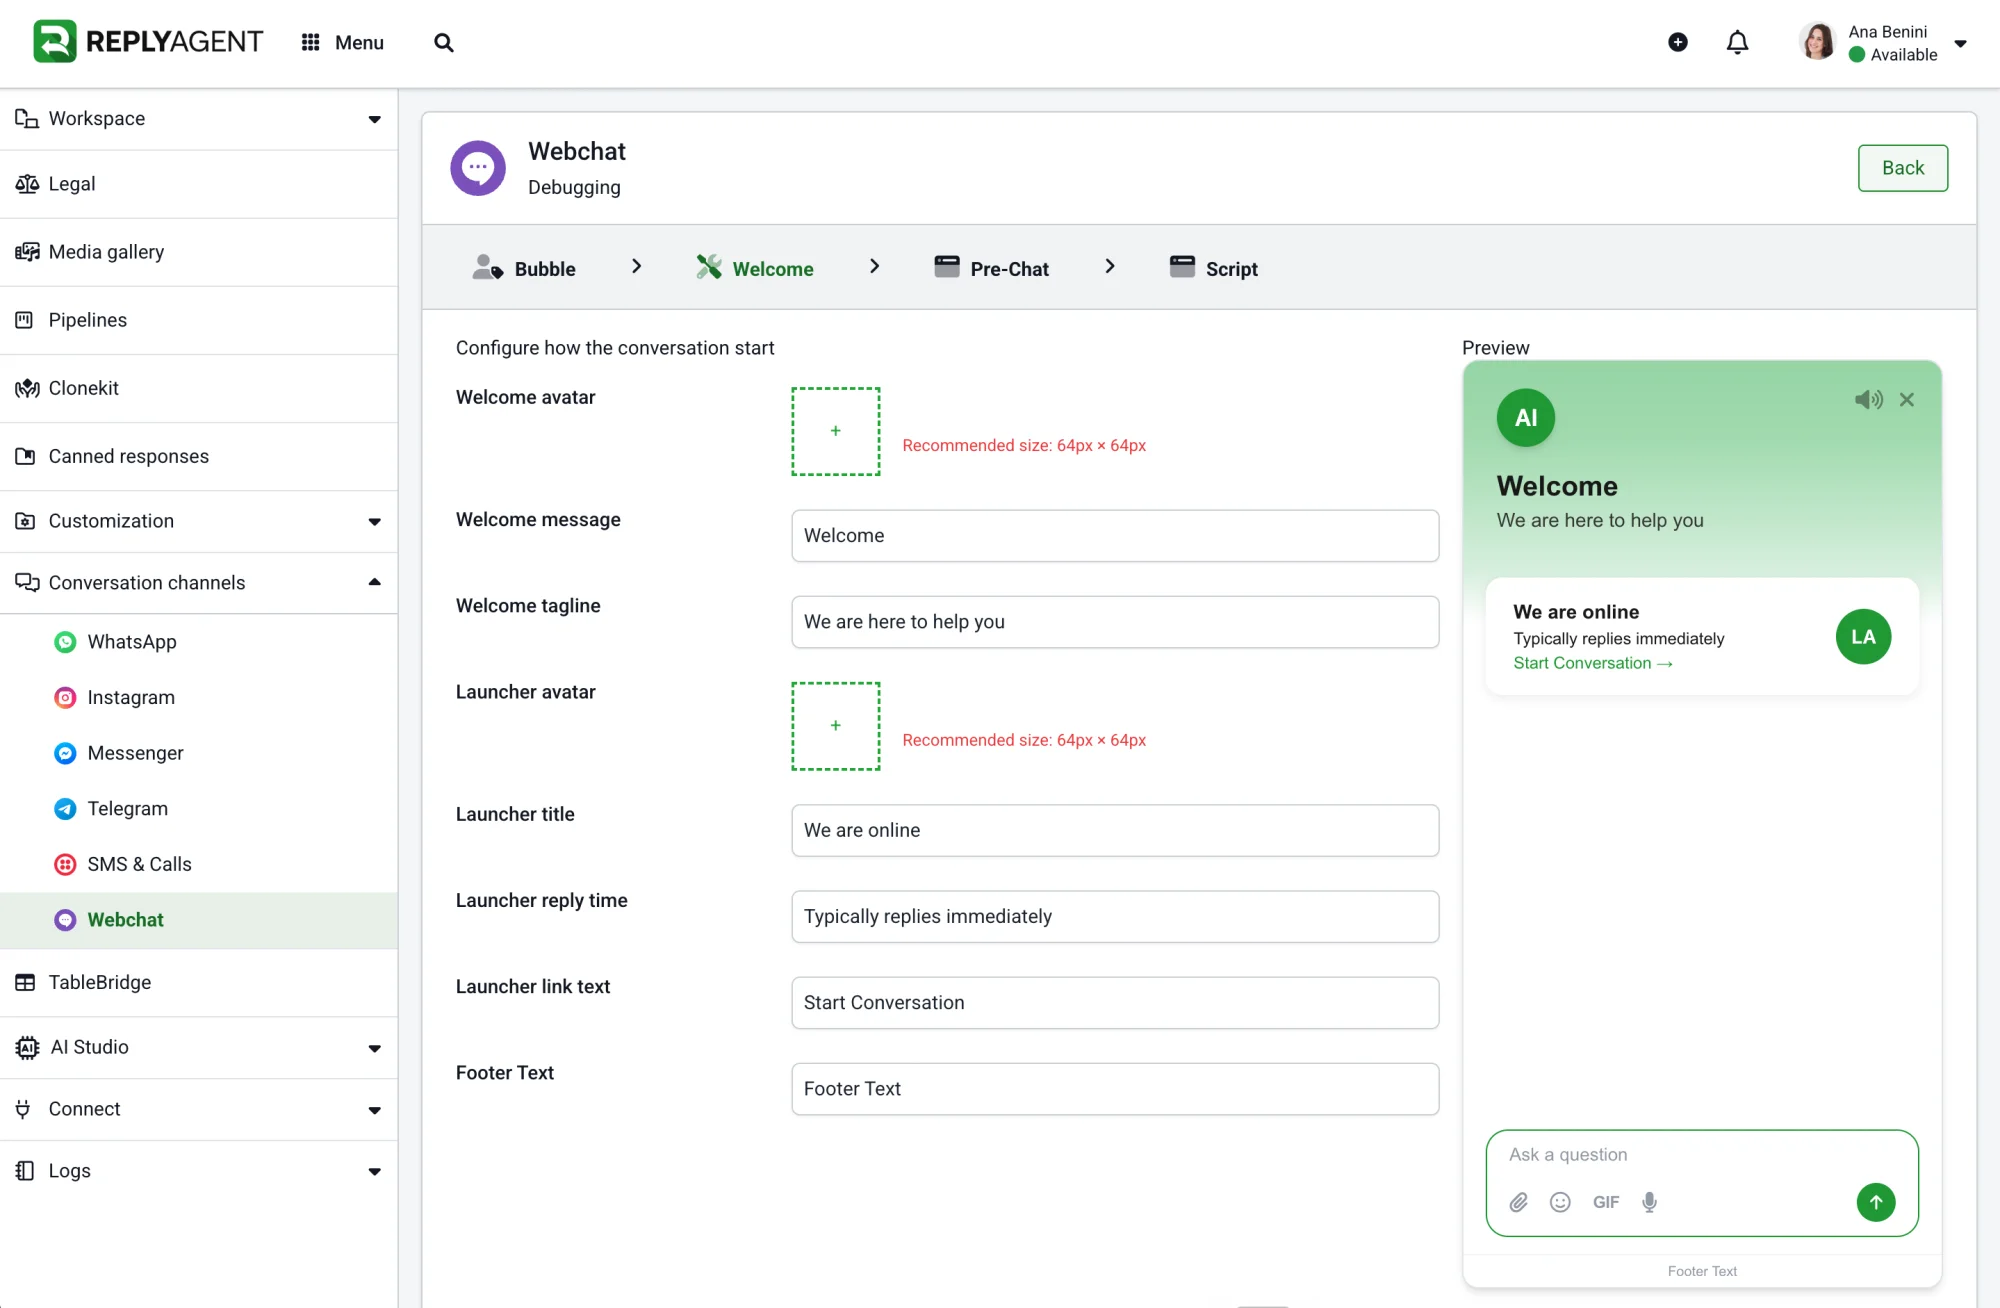Open Canned responses
2000x1308 pixels.
(199, 456)
